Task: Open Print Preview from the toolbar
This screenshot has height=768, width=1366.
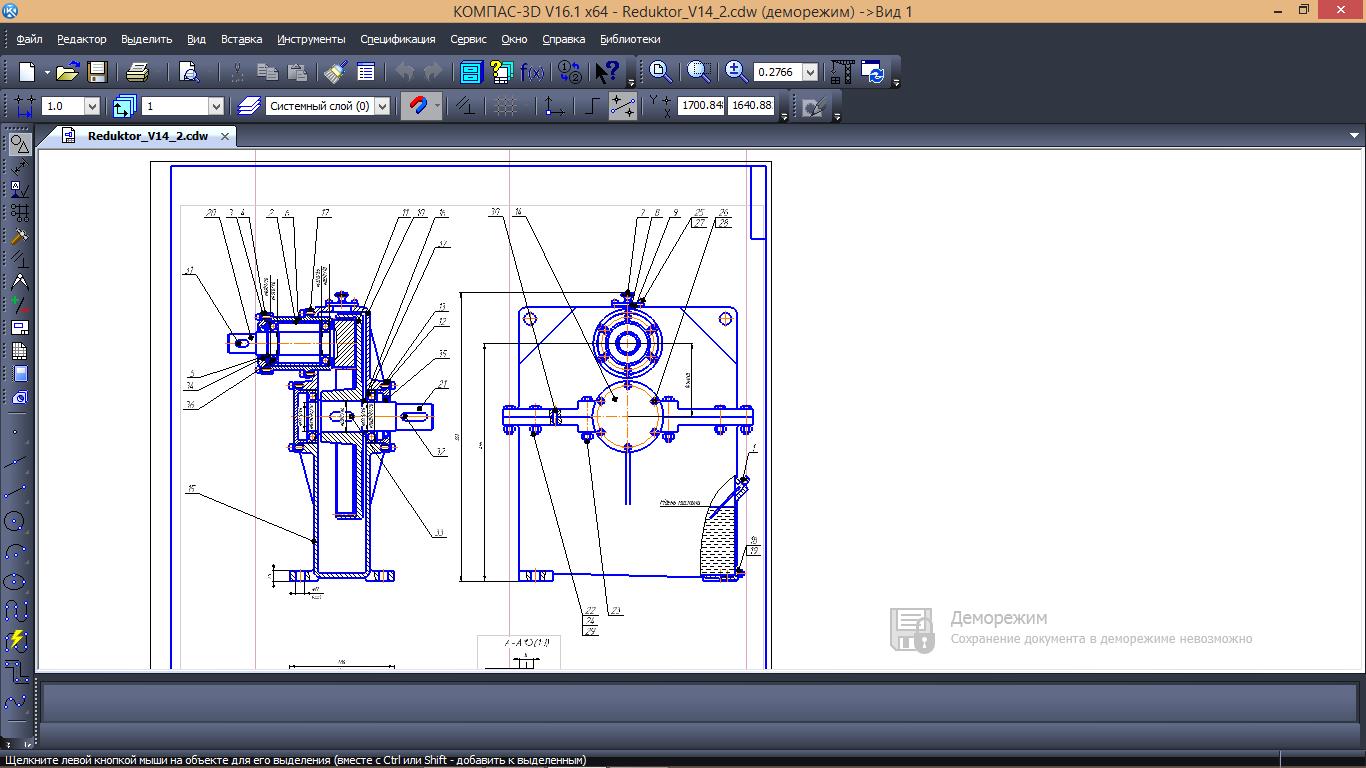Action: coord(189,72)
